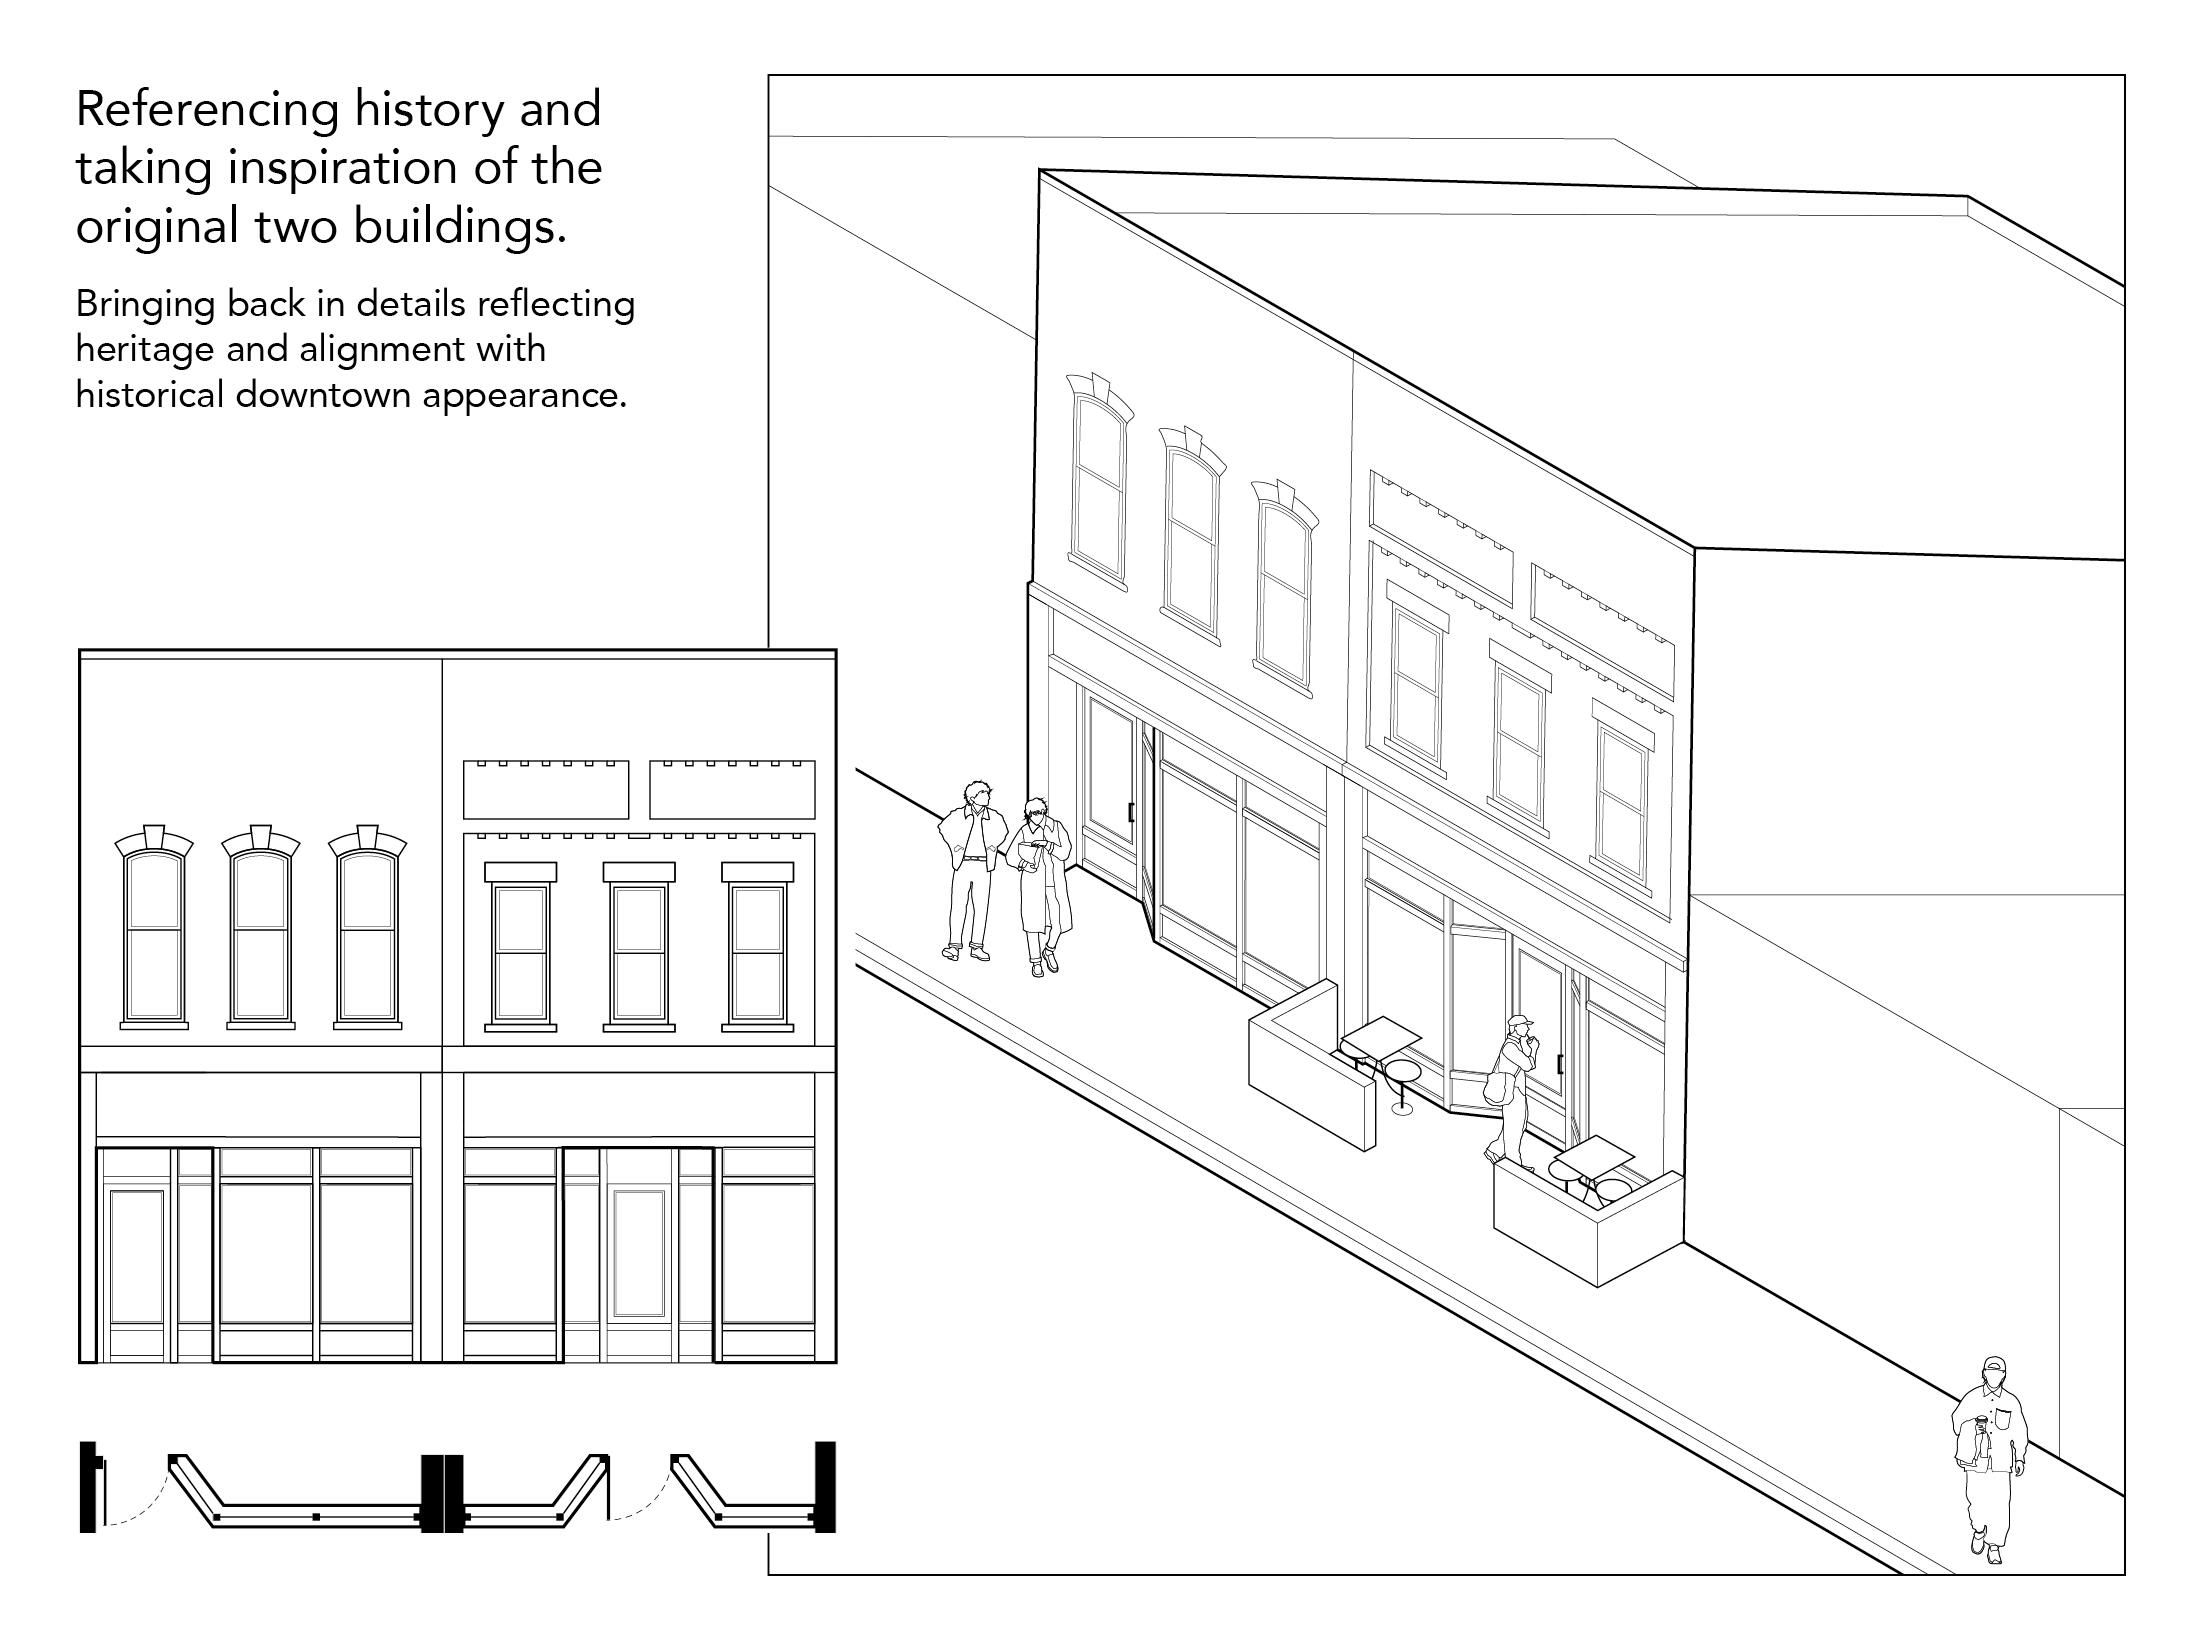Image resolution: width=2200 pixels, height=1650 pixels.
Task: Select right end wall block in floor plan
Action: 825,1486
